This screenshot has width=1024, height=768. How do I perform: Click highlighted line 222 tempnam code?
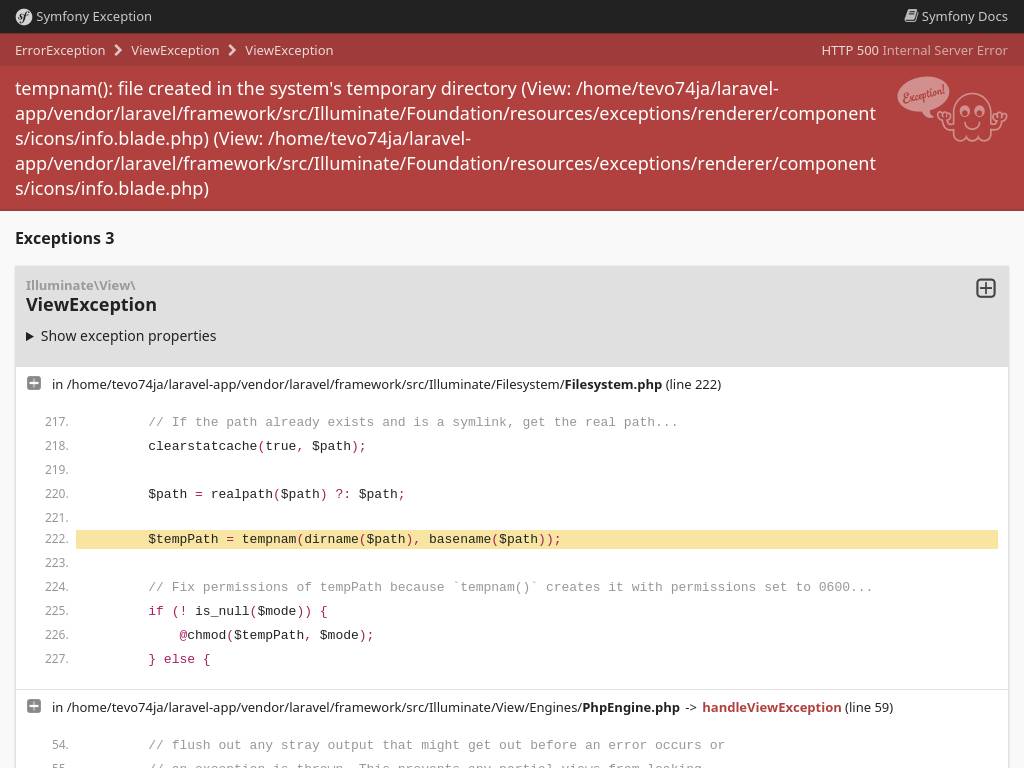click(537, 539)
